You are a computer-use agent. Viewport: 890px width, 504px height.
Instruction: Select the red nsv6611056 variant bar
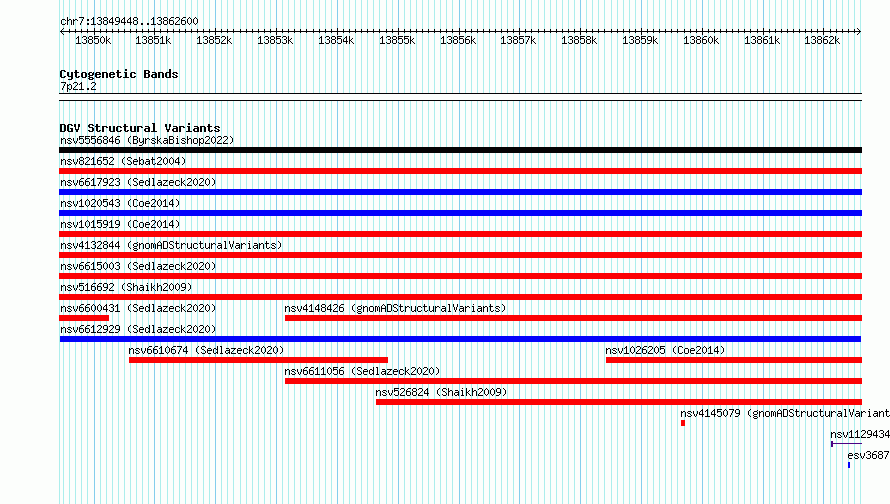click(x=573, y=381)
